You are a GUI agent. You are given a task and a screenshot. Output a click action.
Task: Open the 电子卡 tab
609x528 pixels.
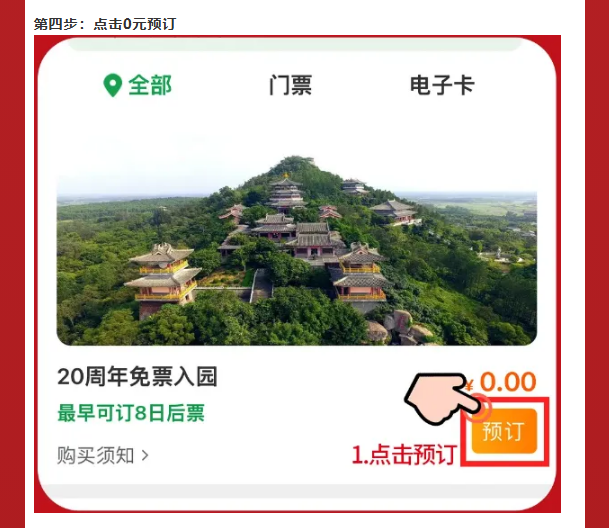pos(442,85)
